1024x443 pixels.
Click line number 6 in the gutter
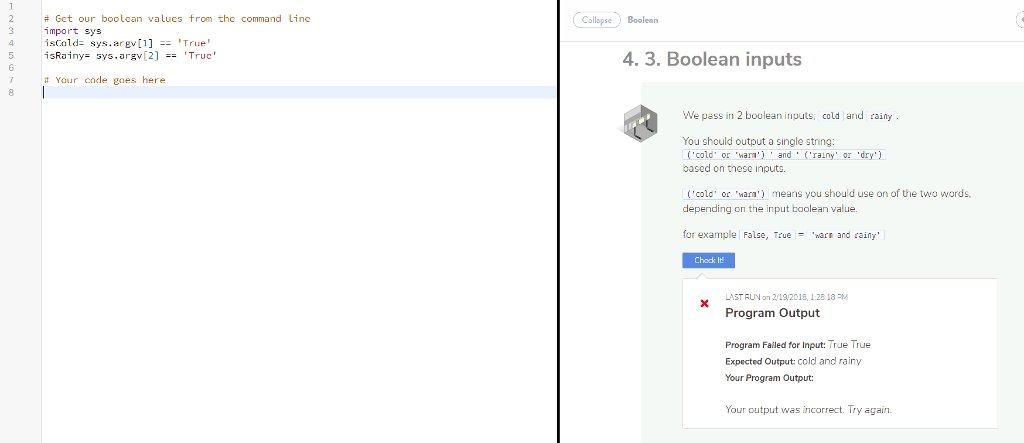(x=11, y=68)
